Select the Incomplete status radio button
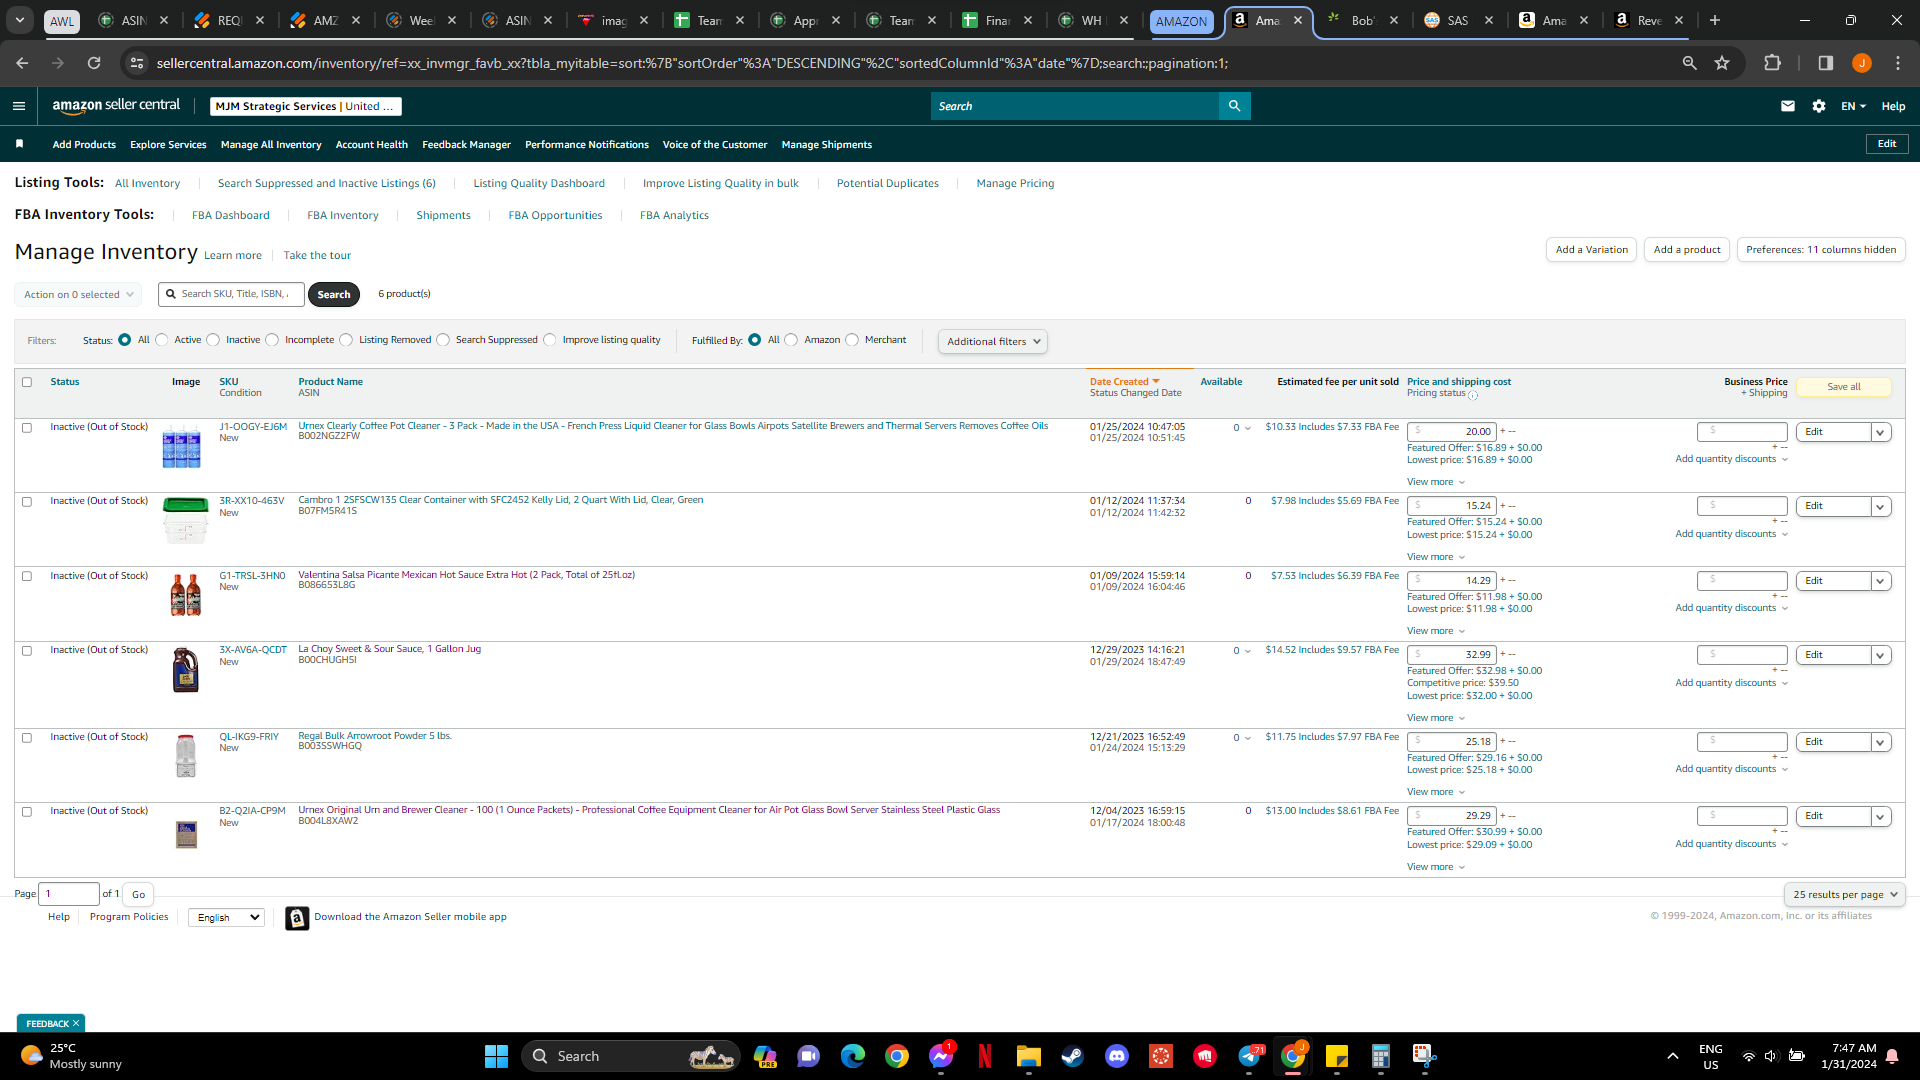This screenshot has width=1920, height=1080. (x=272, y=340)
